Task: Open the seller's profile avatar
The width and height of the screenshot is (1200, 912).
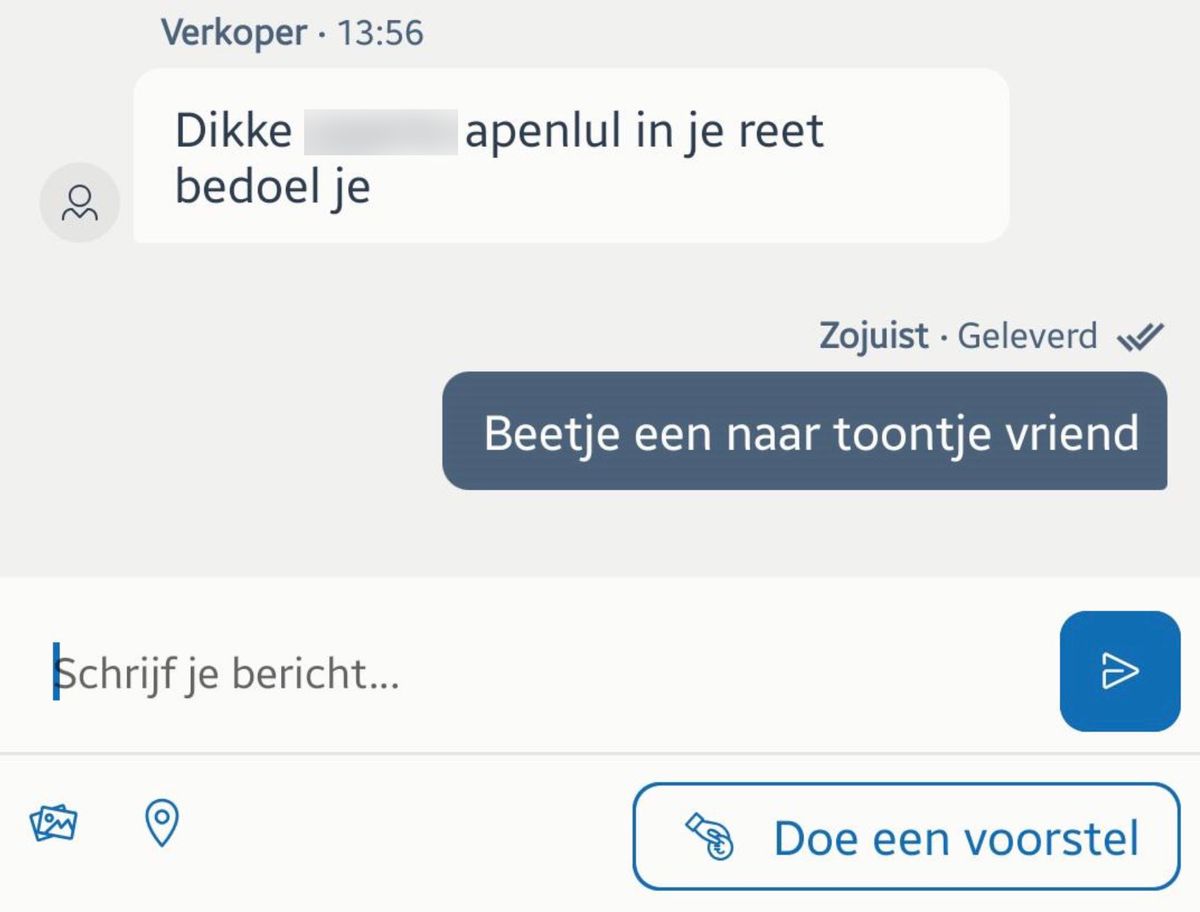Action: point(79,203)
